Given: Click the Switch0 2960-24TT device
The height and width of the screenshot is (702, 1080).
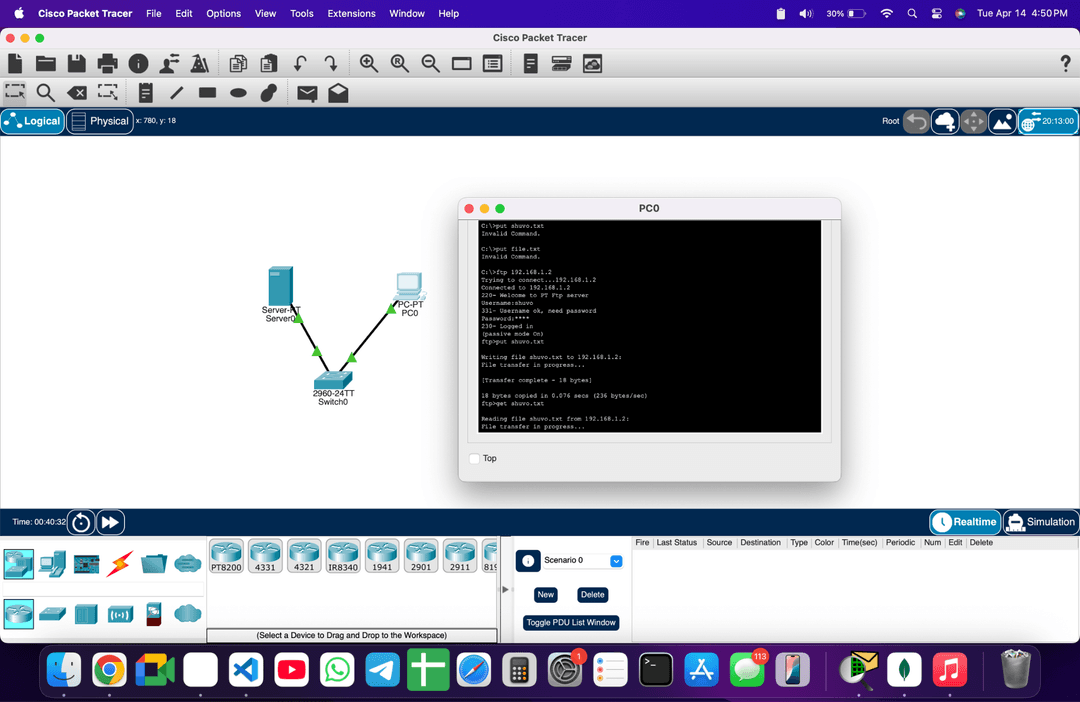Looking at the screenshot, I should (333, 380).
